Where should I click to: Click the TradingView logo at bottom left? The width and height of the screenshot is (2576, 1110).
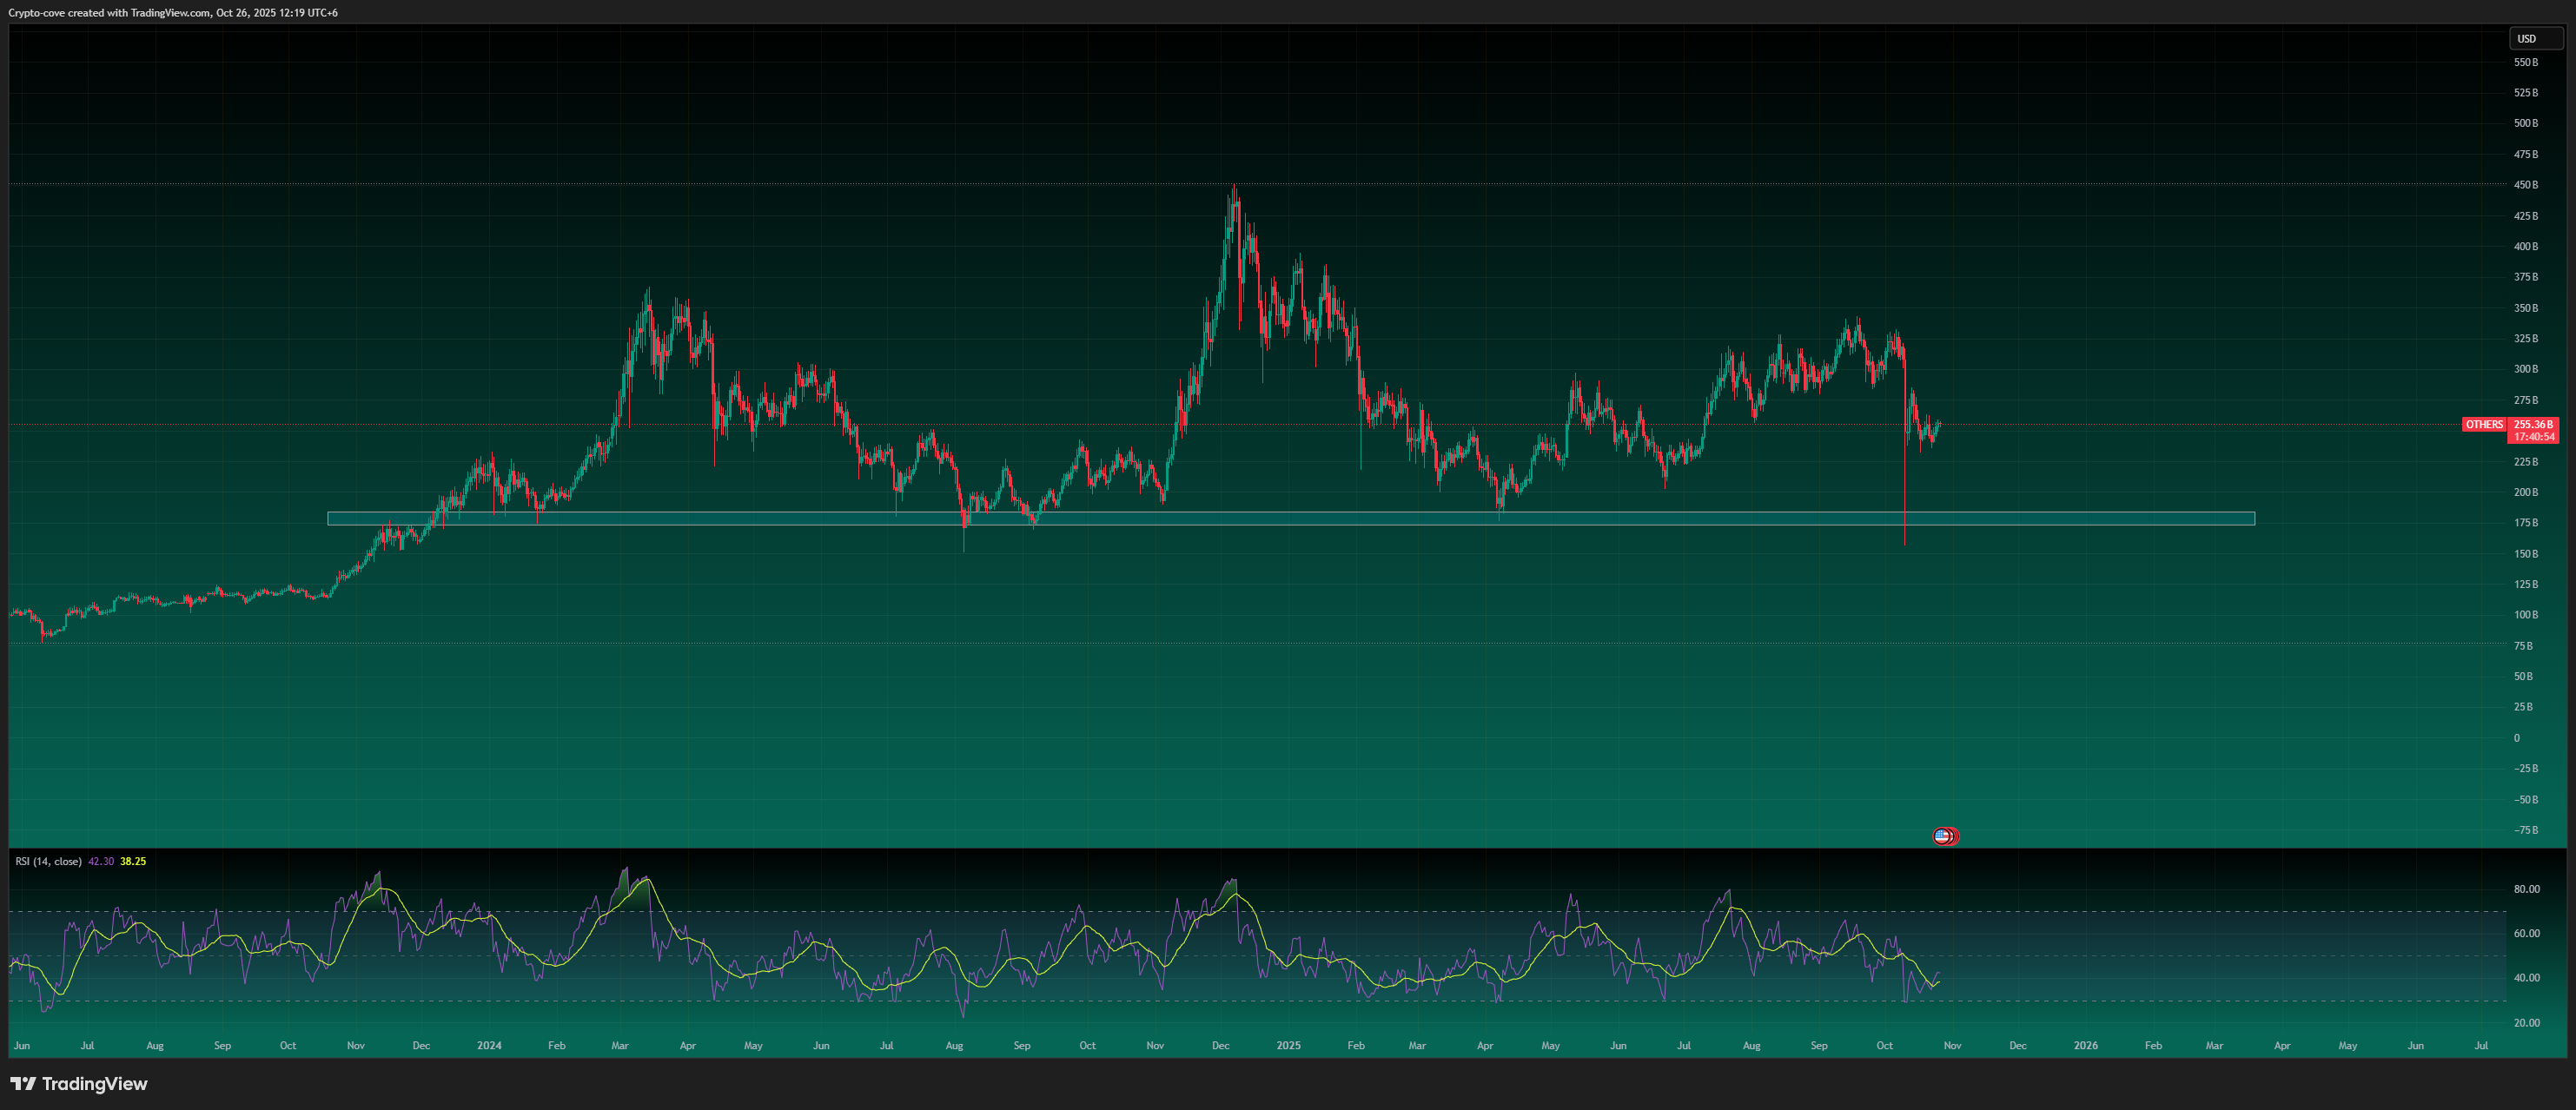79,1084
